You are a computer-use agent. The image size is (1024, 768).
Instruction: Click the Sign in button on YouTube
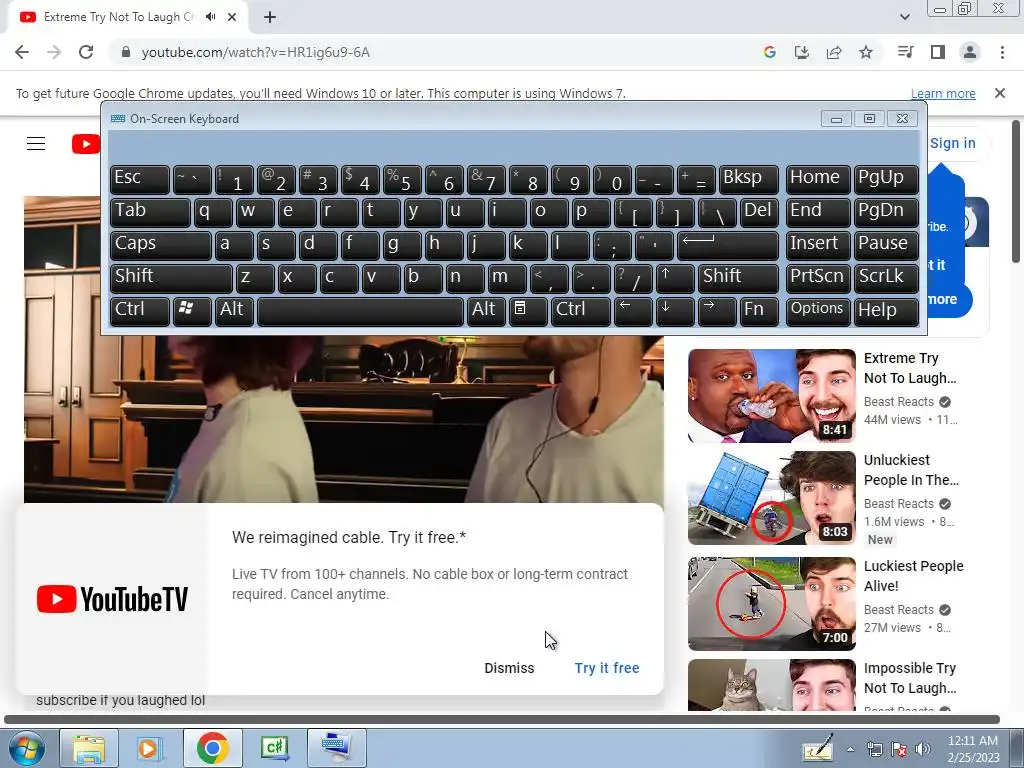pyautogui.click(x=952, y=143)
